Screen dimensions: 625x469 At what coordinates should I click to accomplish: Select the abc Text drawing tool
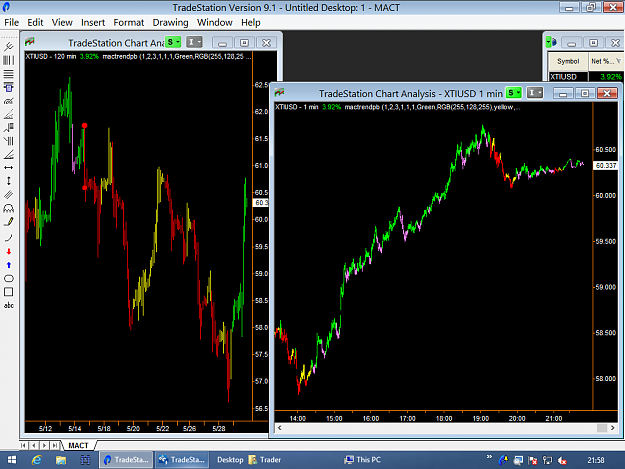point(8,306)
